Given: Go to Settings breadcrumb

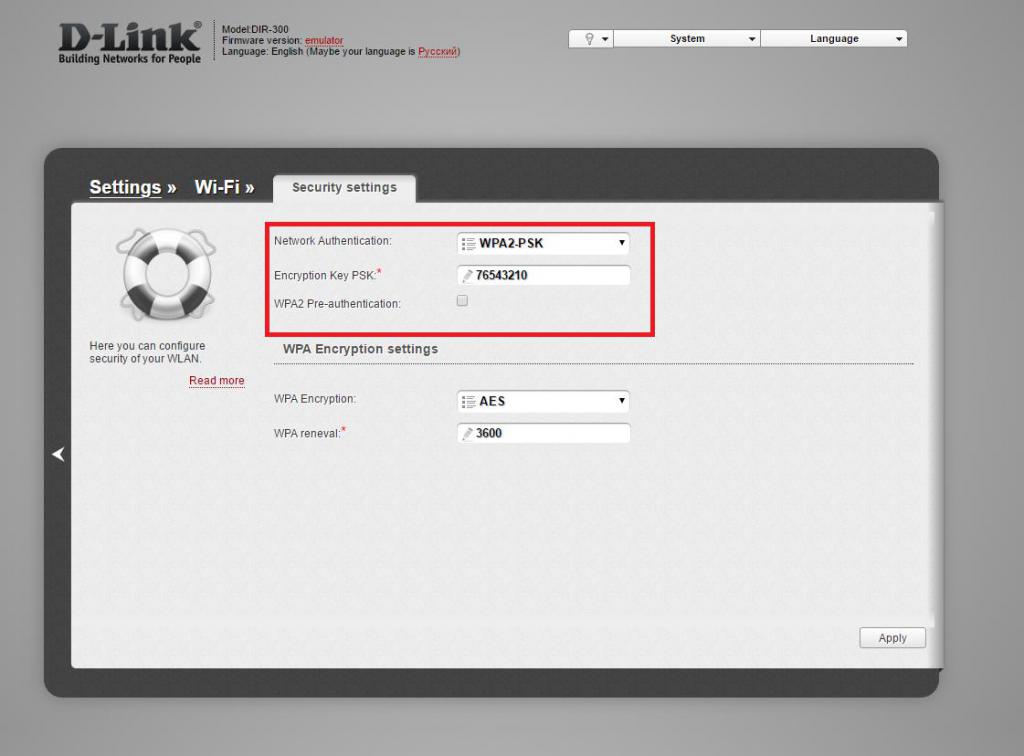Looking at the screenshot, I should pos(125,187).
